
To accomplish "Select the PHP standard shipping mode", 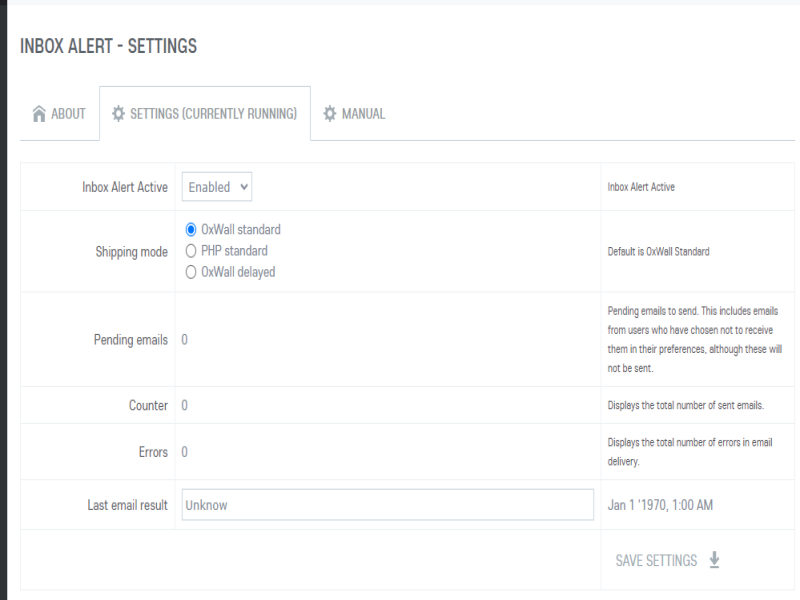I will (191, 251).
